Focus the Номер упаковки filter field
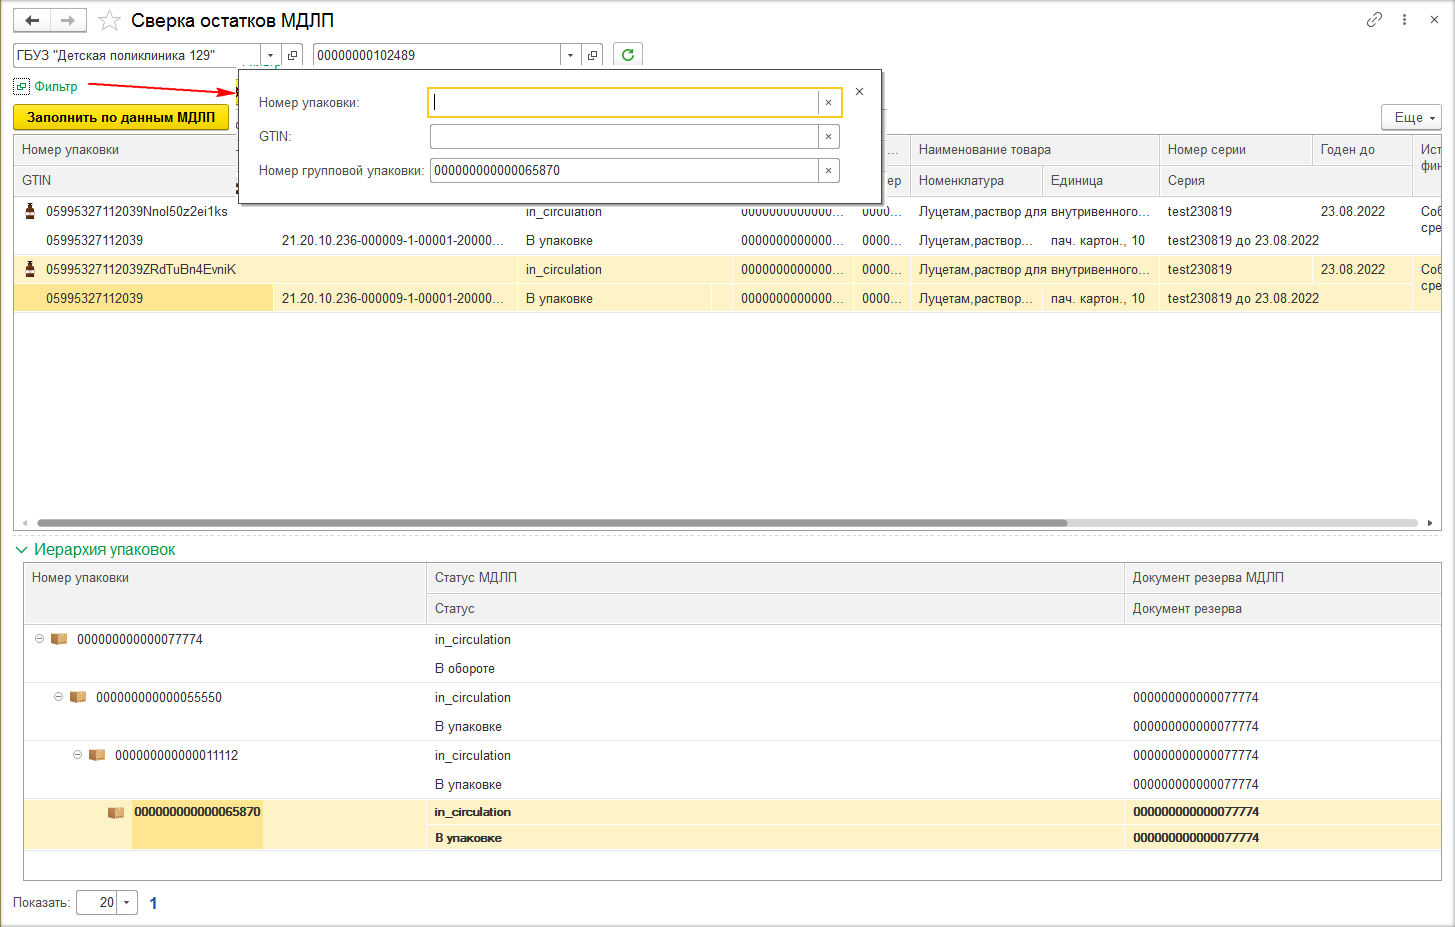 click(x=624, y=102)
